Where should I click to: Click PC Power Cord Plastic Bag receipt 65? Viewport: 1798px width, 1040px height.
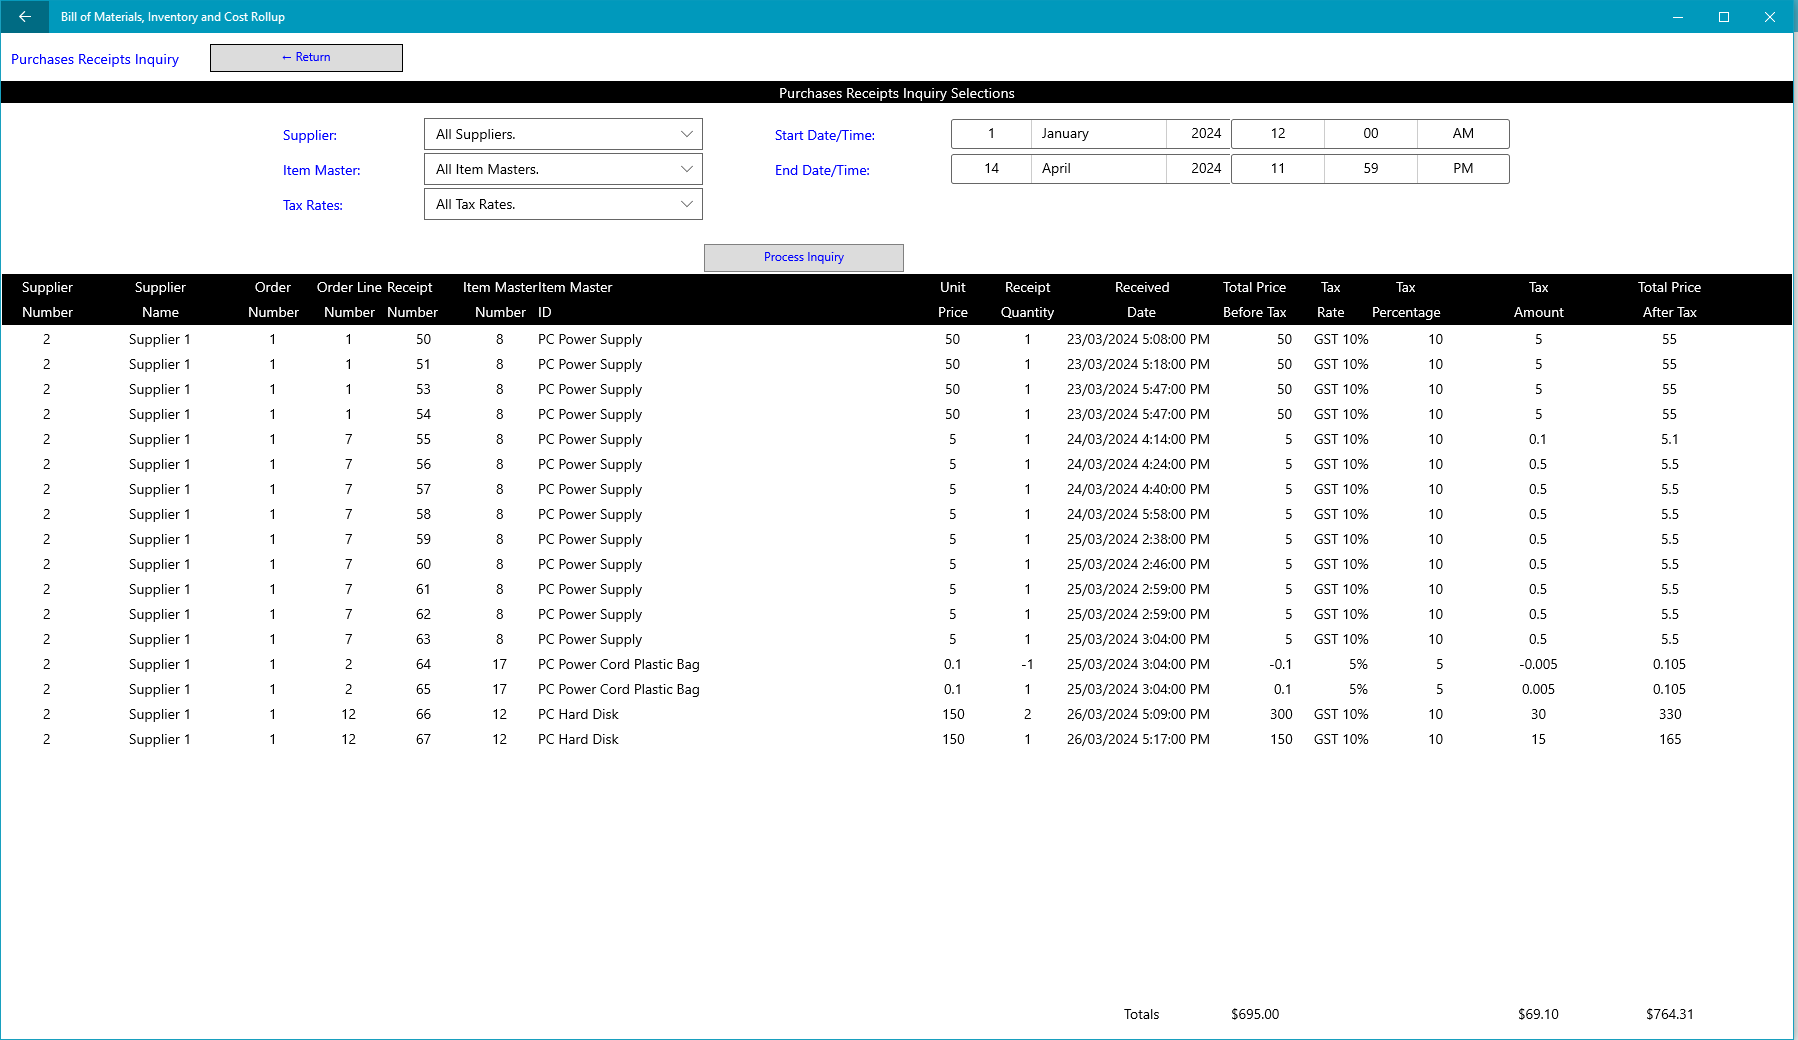click(x=618, y=689)
